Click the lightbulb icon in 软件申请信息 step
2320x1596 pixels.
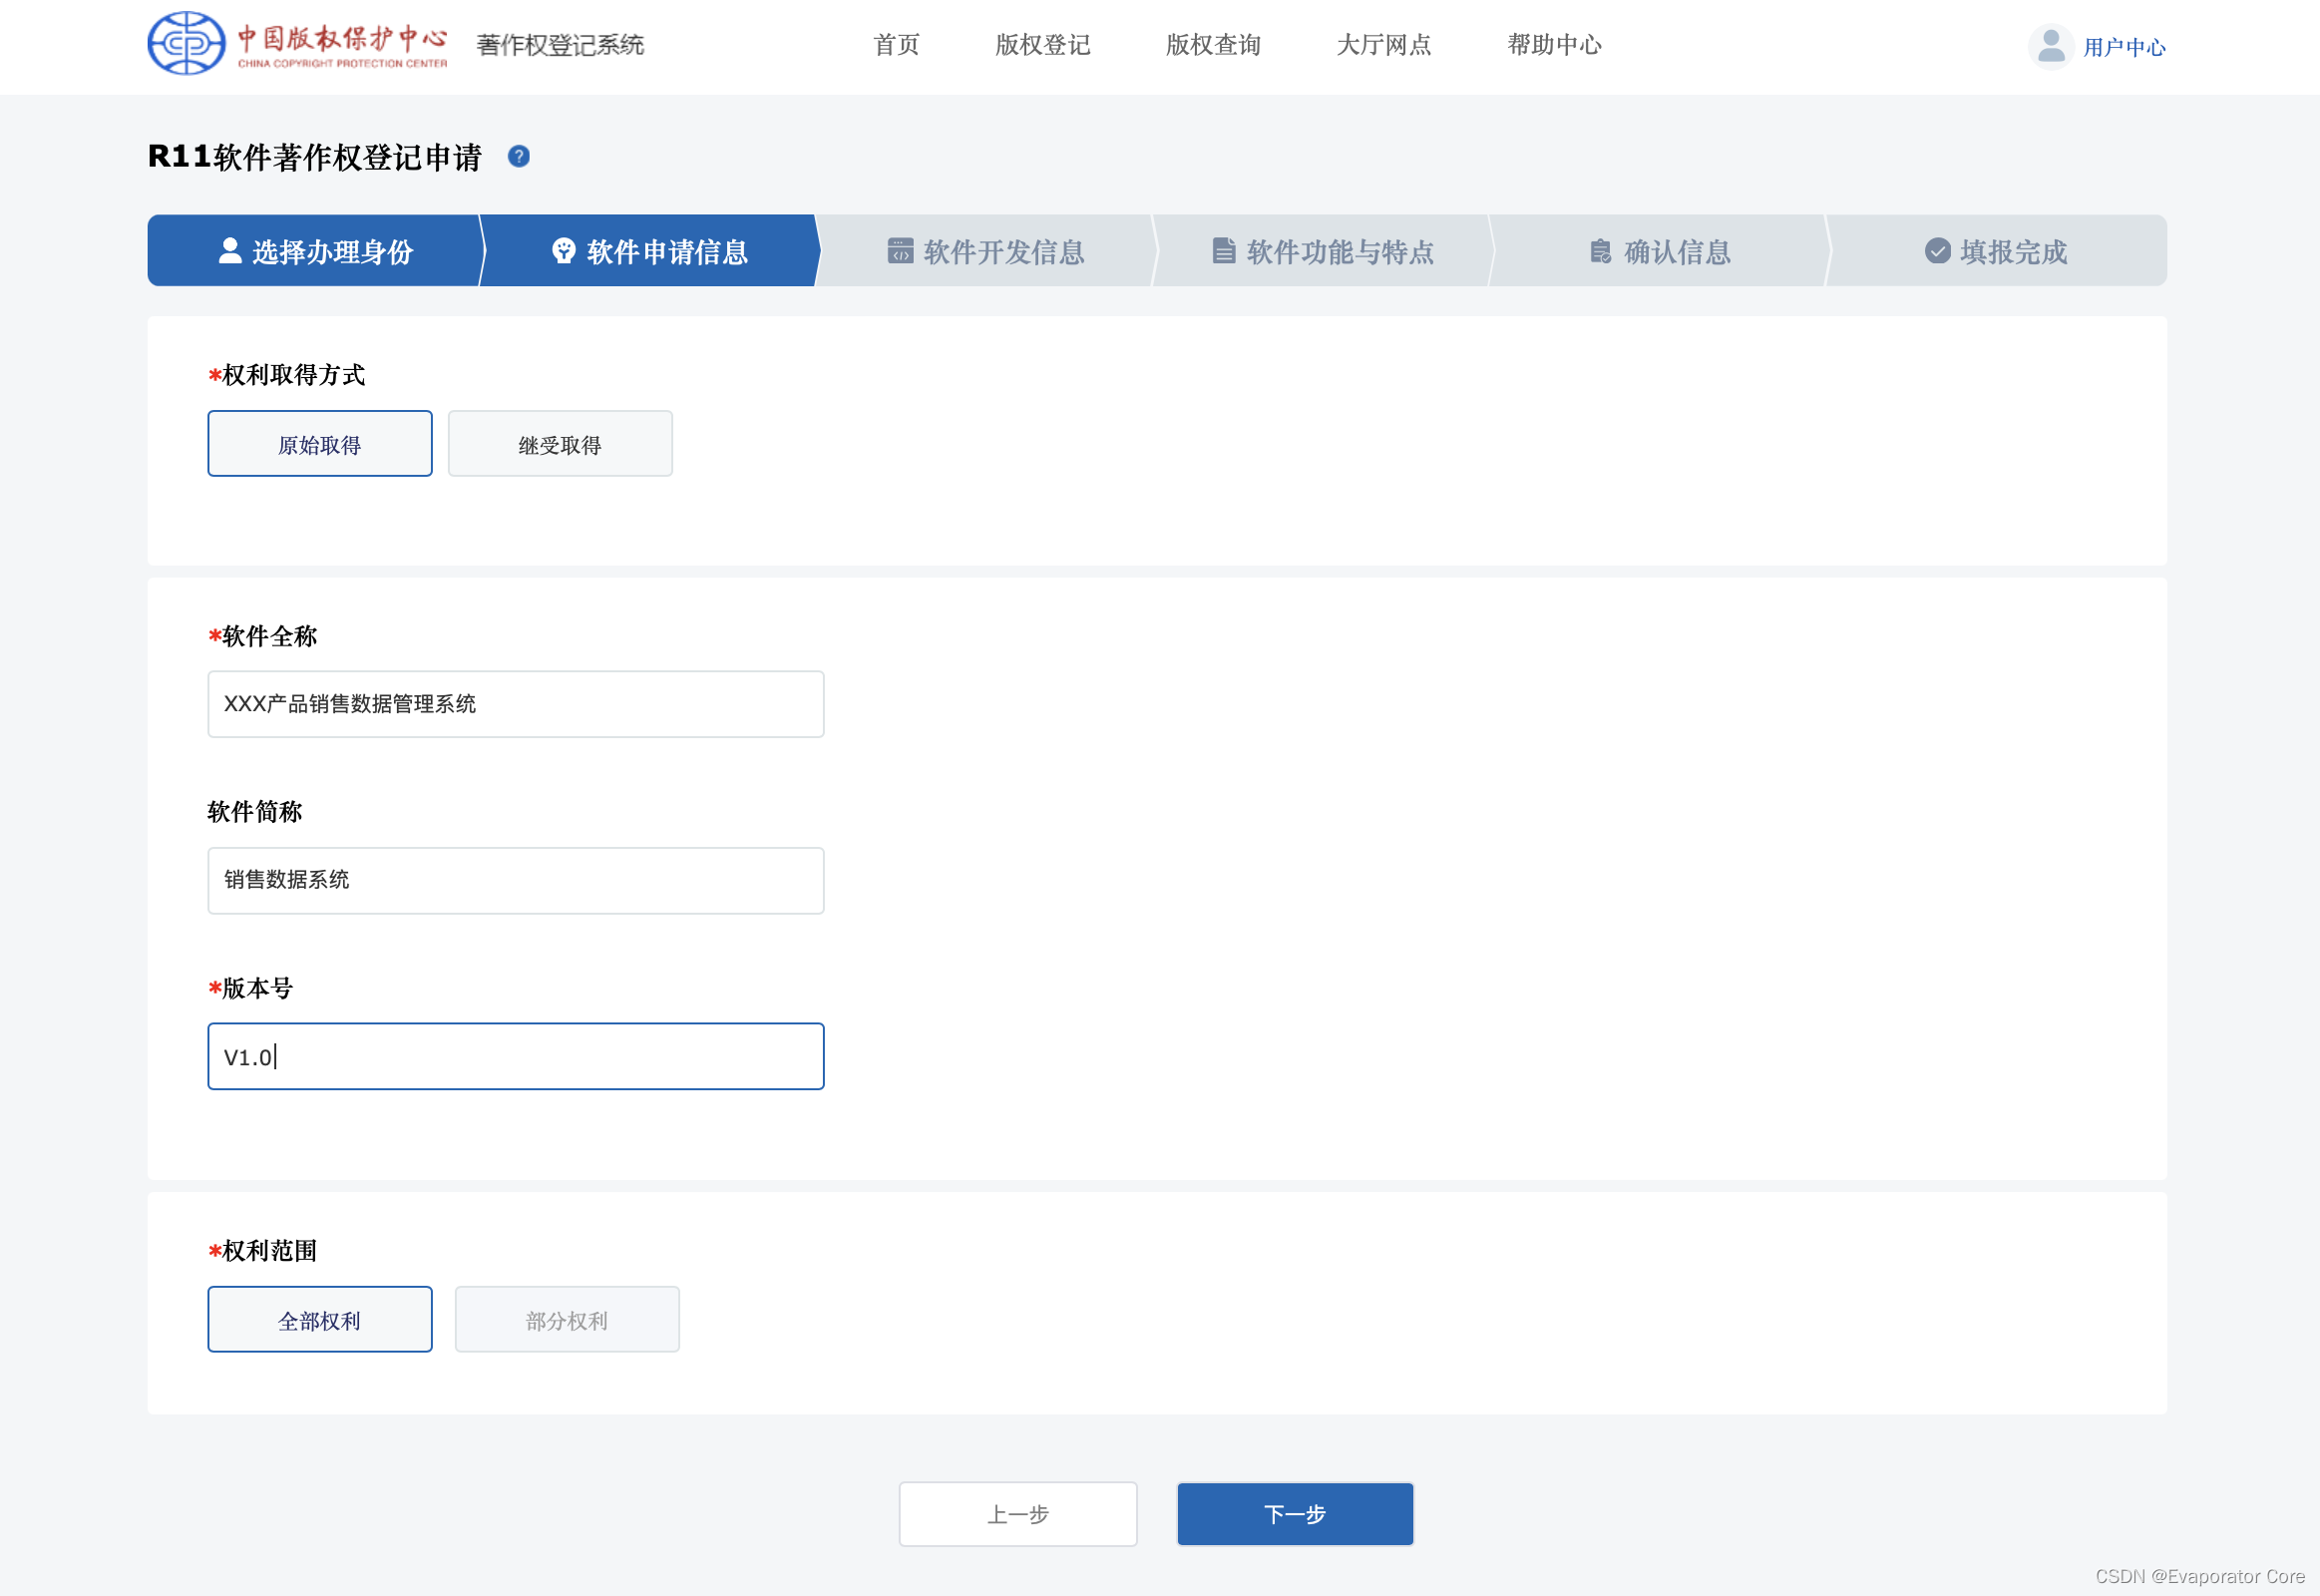click(563, 250)
